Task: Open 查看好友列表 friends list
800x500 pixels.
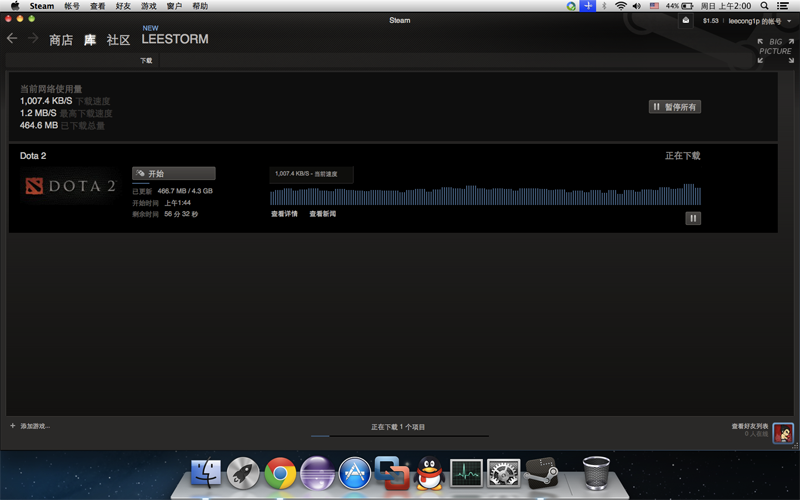Action: click(749, 426)
